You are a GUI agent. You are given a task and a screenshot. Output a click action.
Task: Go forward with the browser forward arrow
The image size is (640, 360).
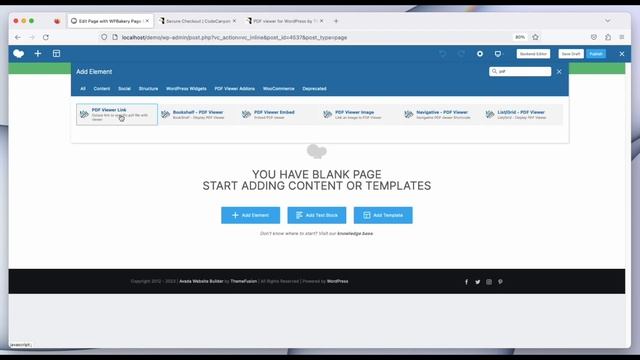[32, 37]
